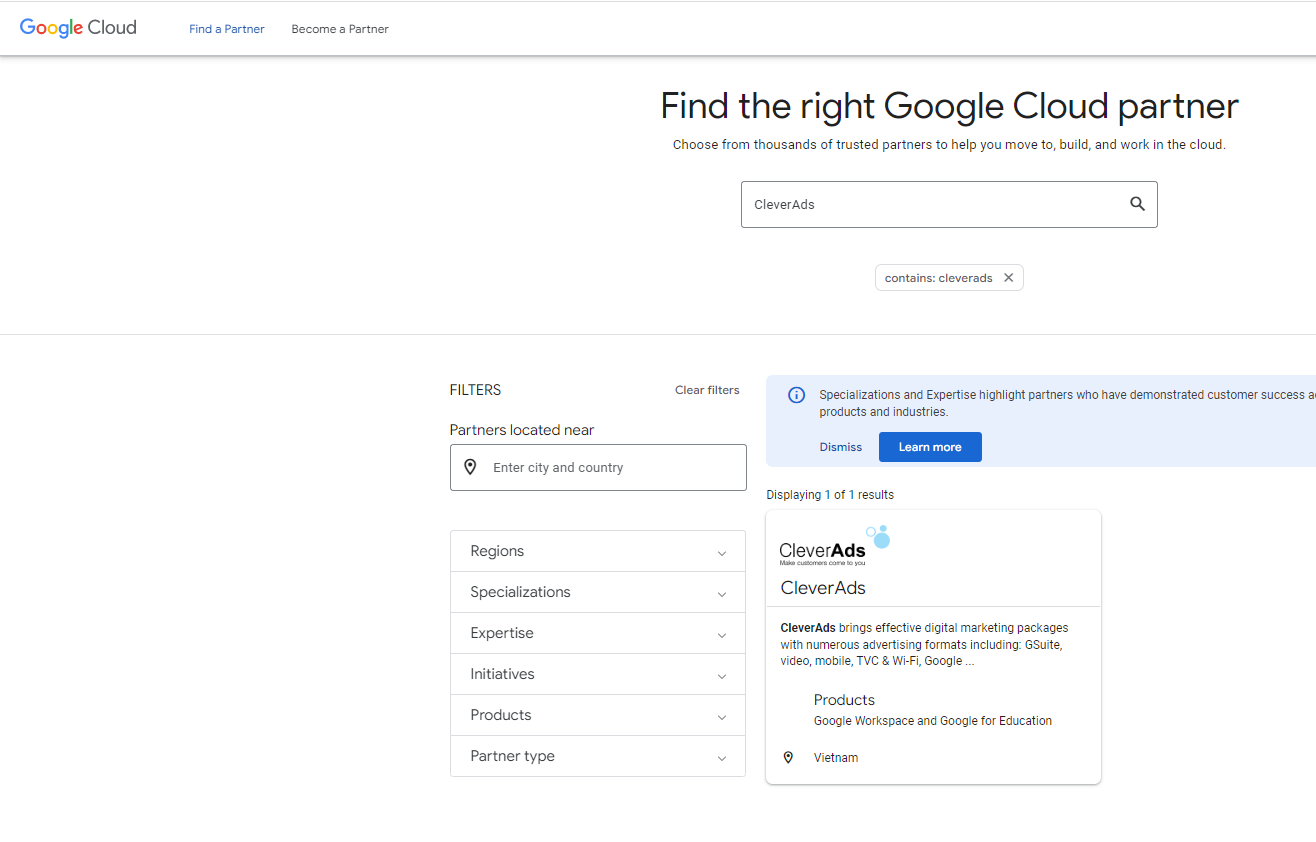This screenshot has width=1316, height=842.
Task: Expand the Regions filter
Action: pyautogui.click(x=598, y=551)
